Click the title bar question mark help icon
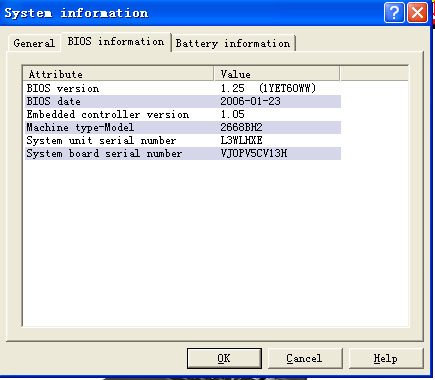Viewport: 435px width, 380px height. tap(394, 13)
